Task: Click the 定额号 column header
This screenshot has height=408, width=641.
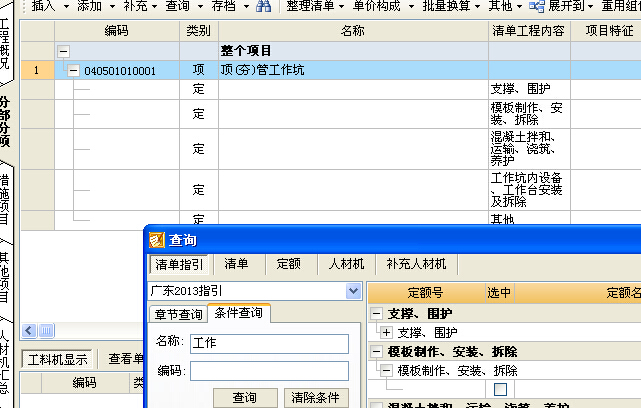Action: tap(426, 293)
